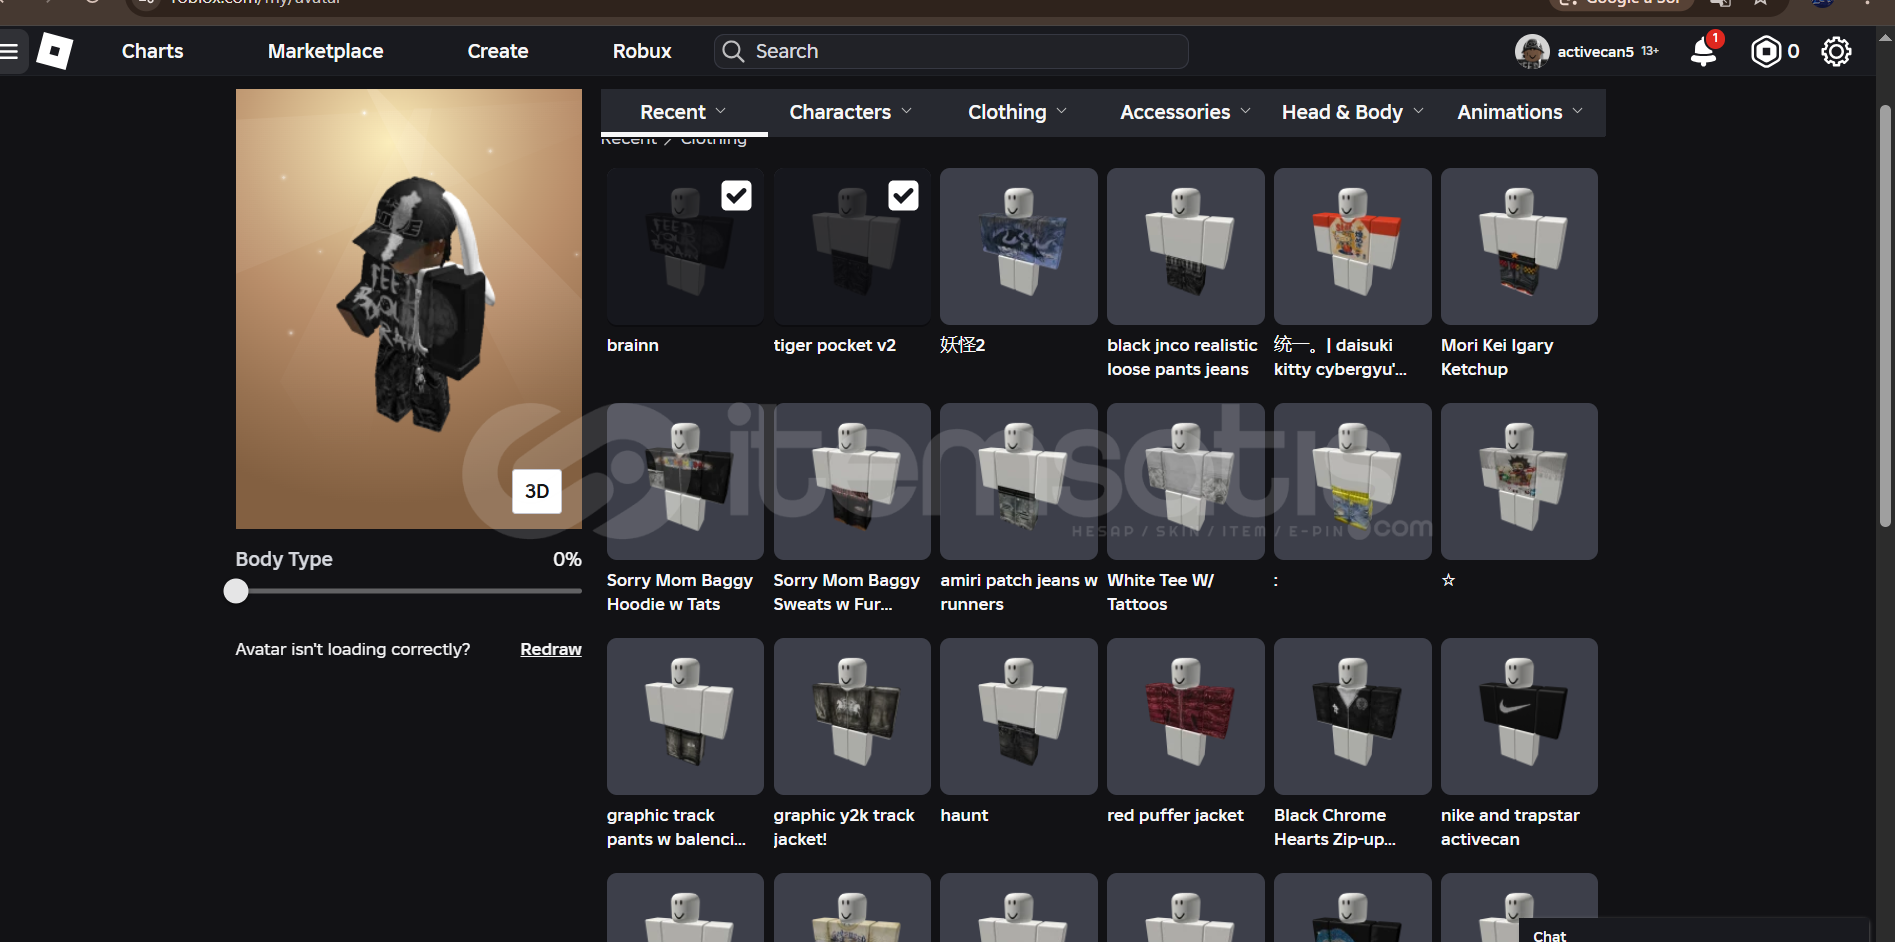Equip the red puffer jacket

[x=1185, y=717]
